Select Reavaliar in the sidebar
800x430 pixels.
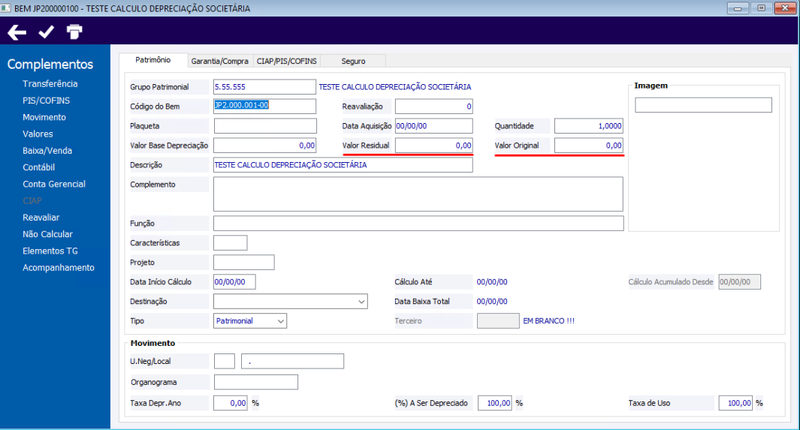pyautogui.click(x=41, y=217)
